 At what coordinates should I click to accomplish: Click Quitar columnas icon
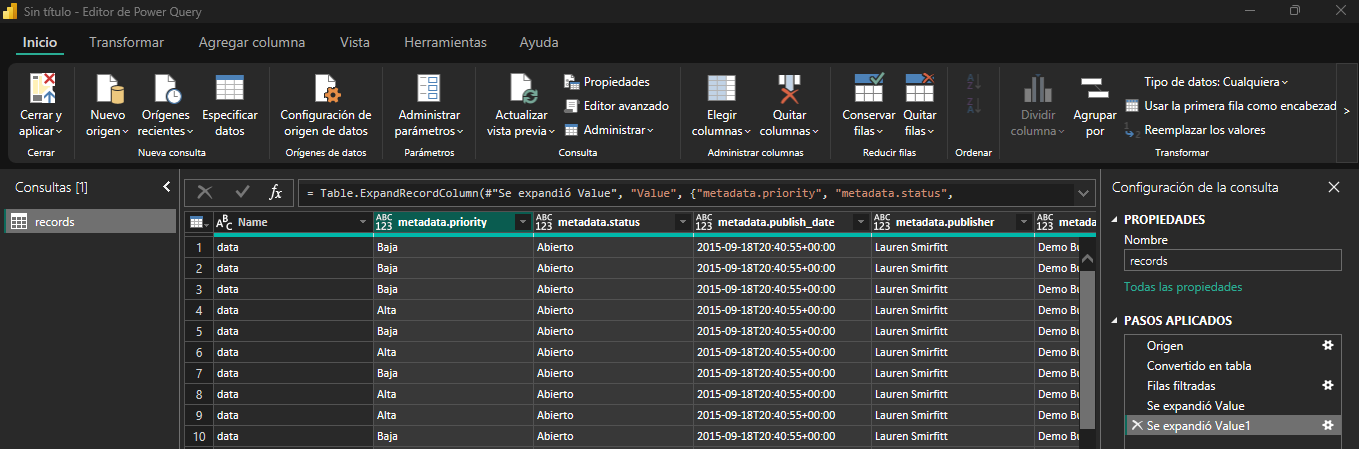tap(789, 88)
